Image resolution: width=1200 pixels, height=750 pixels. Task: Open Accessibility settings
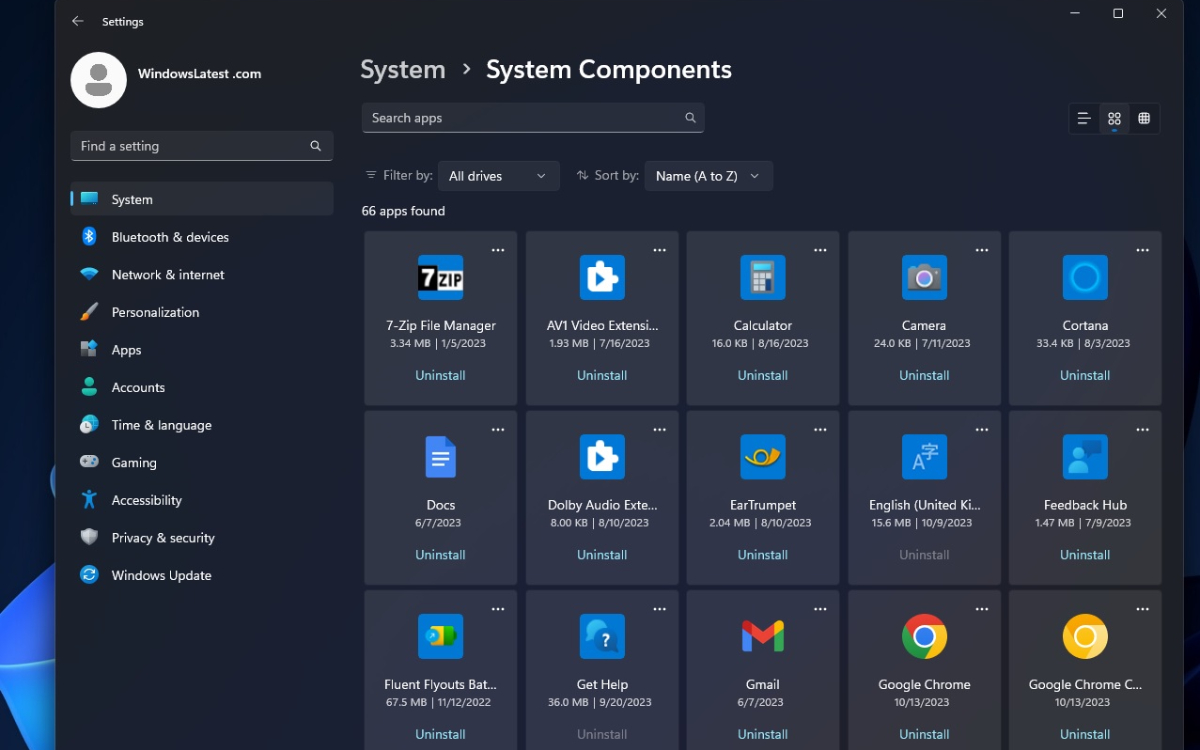click(x=202, y=500)
